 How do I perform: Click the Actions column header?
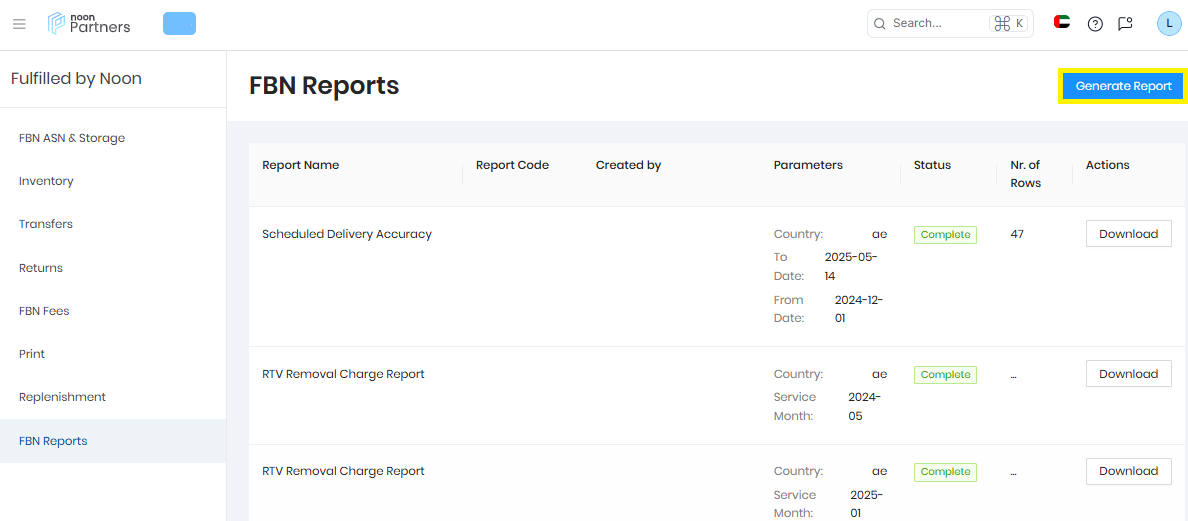click(1107, 165)
